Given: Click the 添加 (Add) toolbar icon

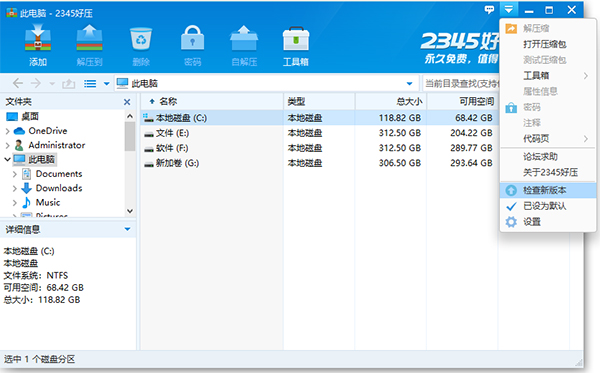Looking at the screenshot, I should (38, 45).
